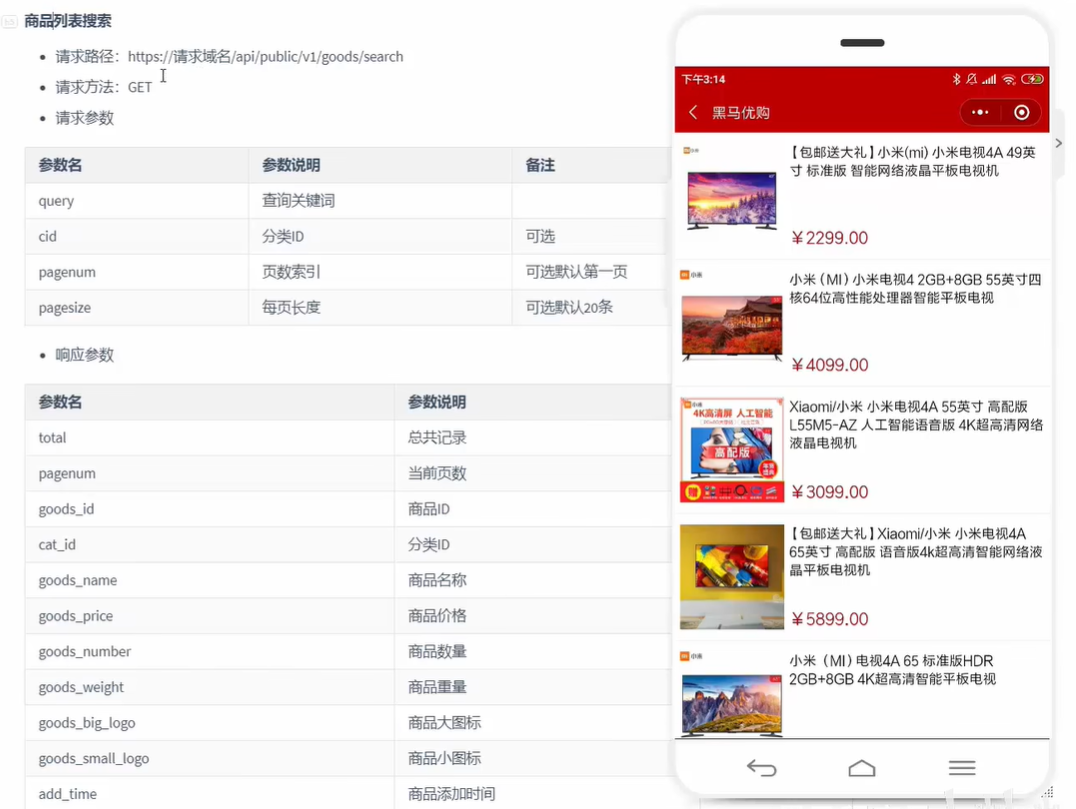Click the cat_id response parameter cell
Screen dimensions: 1076x809
[209, 545]
